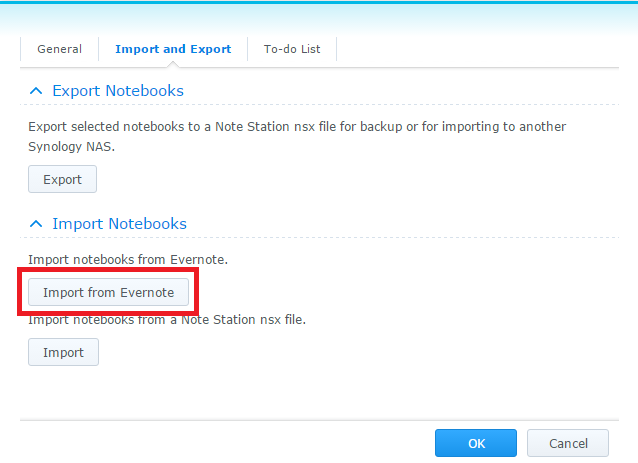Confirm settings with the OK button
The image size is (638, 463).
click(x=476, y=443)
